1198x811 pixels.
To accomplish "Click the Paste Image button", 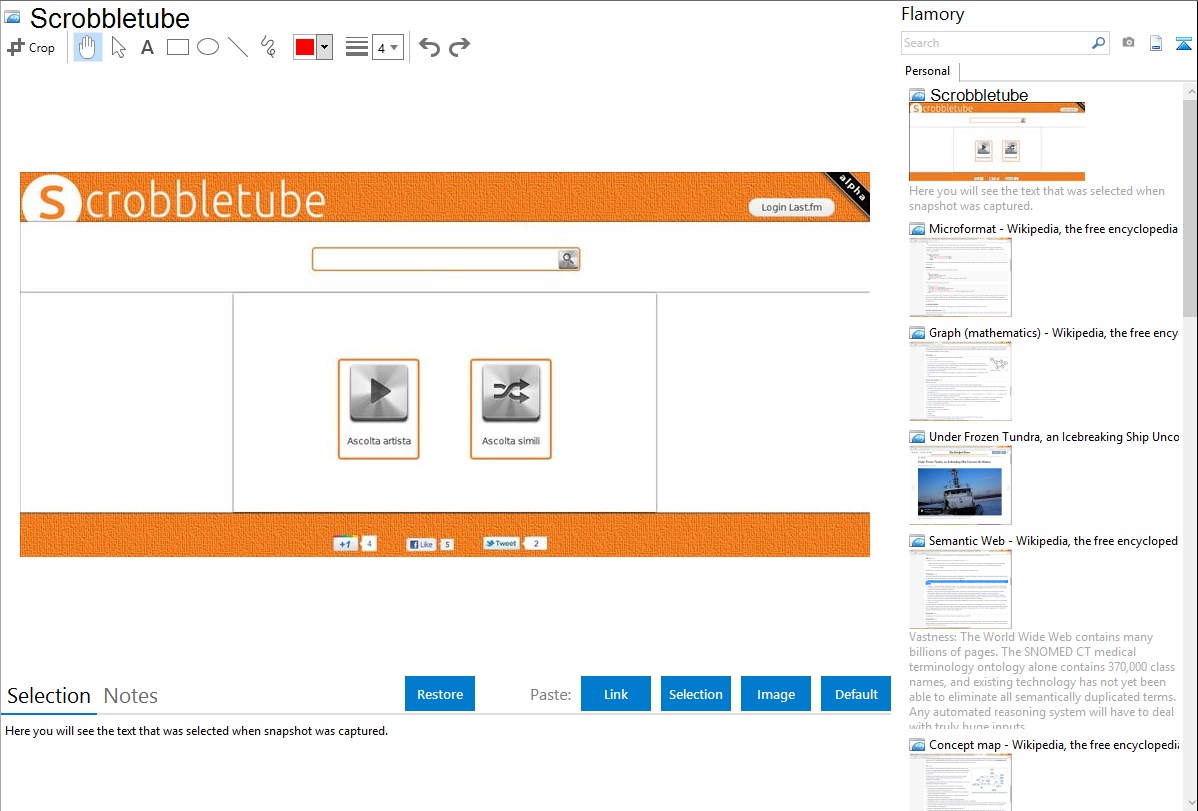I will [x=775, y=694].
